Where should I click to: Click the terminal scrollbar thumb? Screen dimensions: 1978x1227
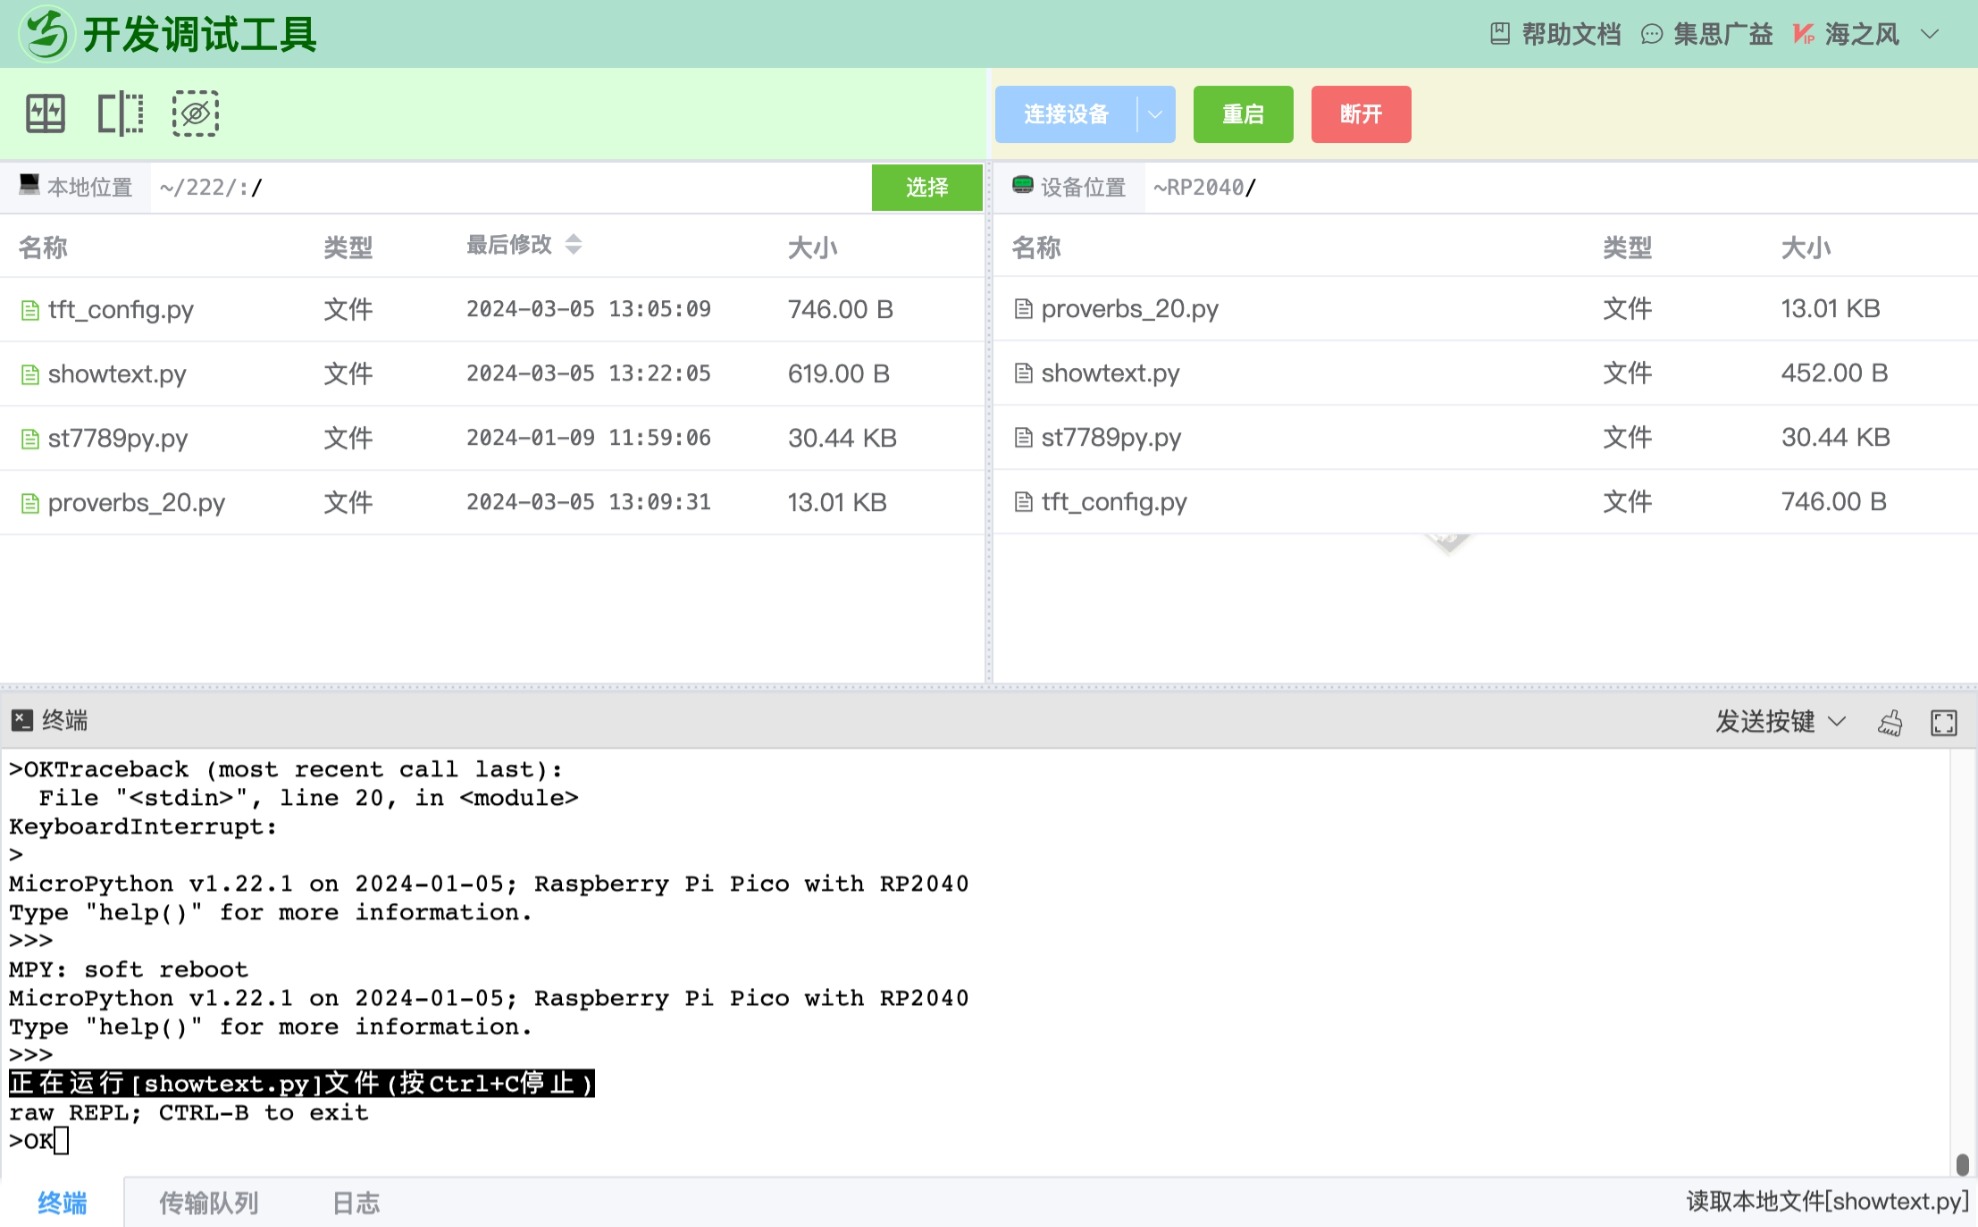coord(1961,1164)
